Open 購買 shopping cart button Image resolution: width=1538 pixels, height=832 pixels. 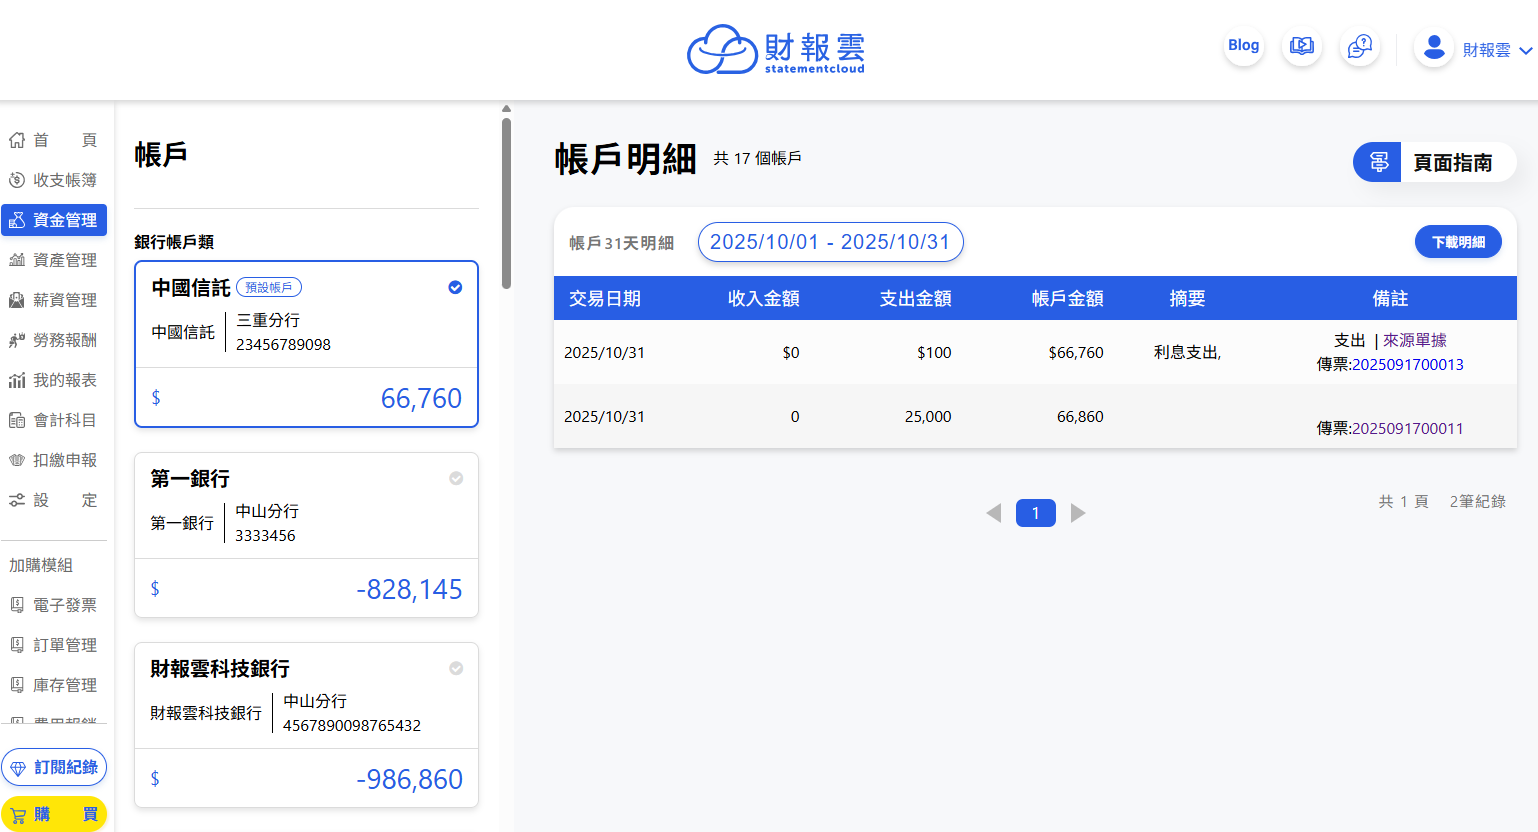click(x=54, y=814)
